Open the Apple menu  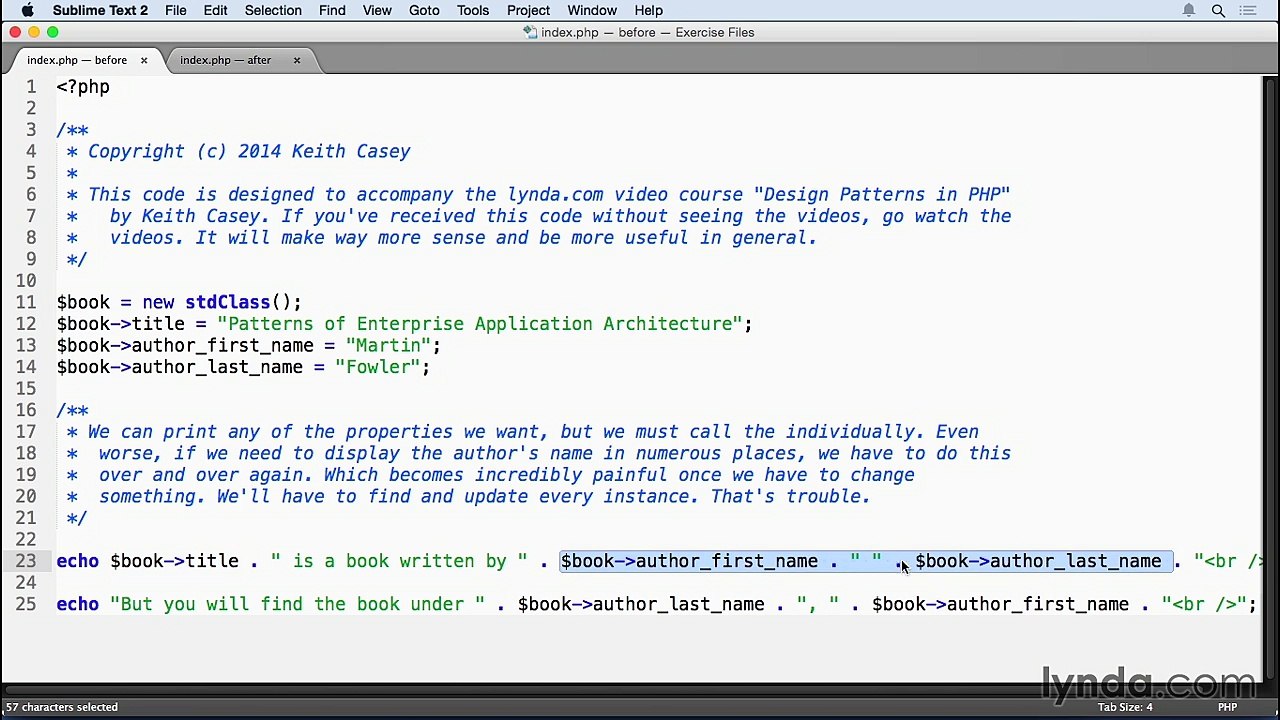pyautogui.click(x=27, y=10)
